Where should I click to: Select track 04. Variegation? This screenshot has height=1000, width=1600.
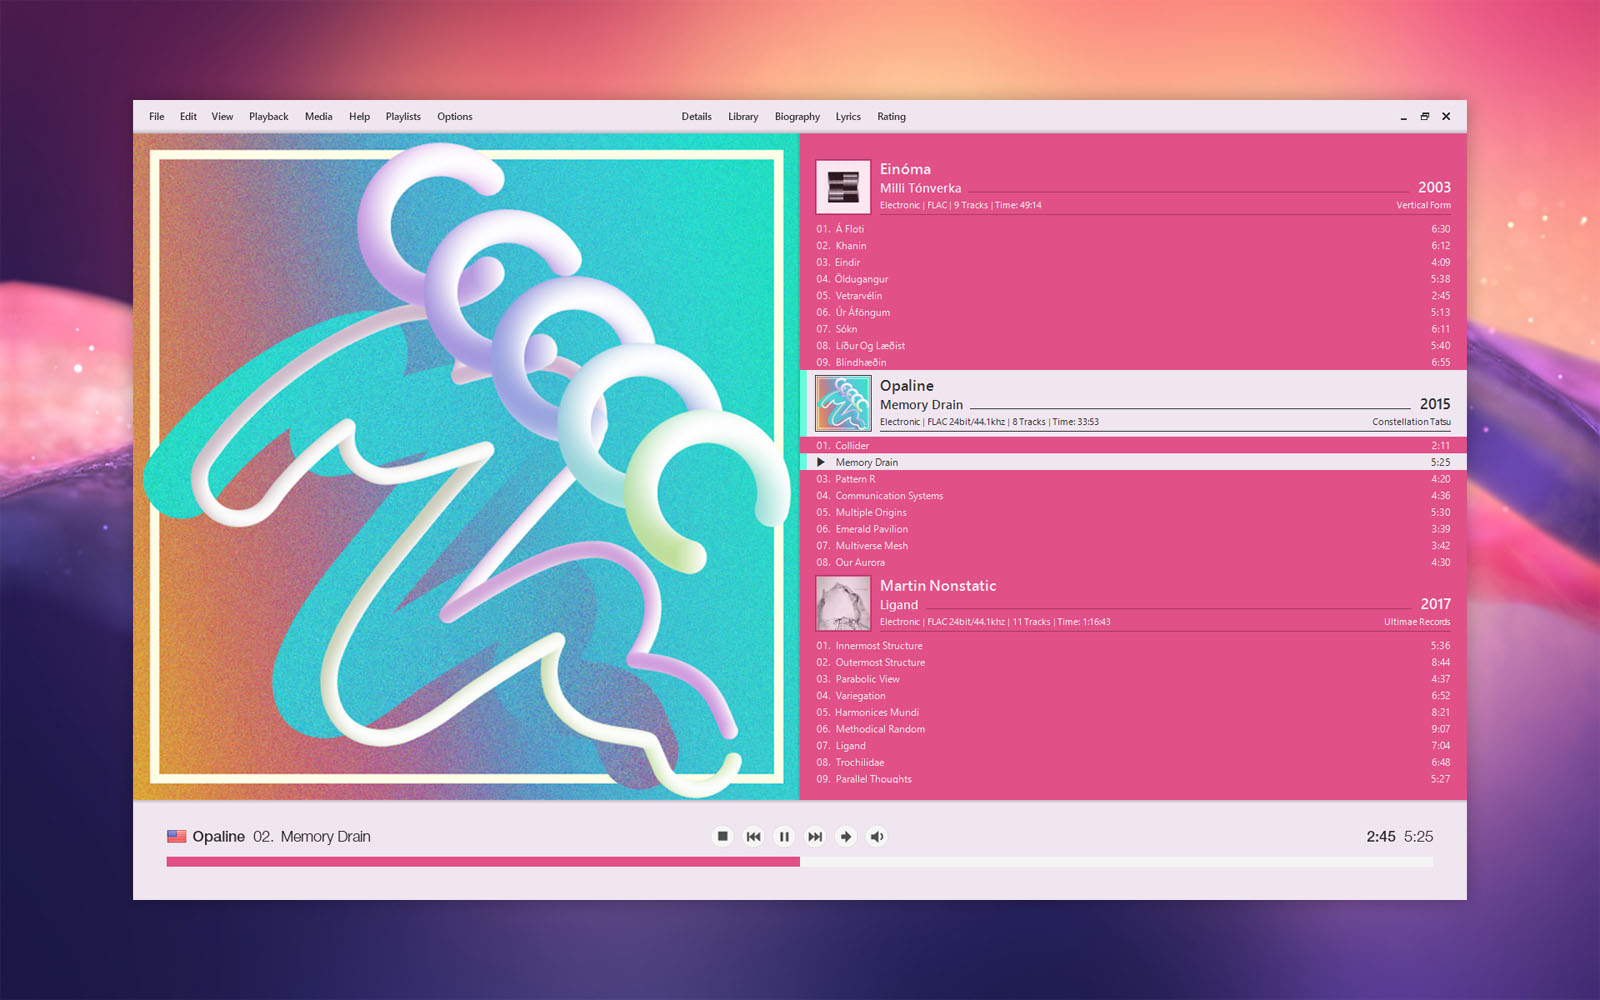(x=1133, y=696)
